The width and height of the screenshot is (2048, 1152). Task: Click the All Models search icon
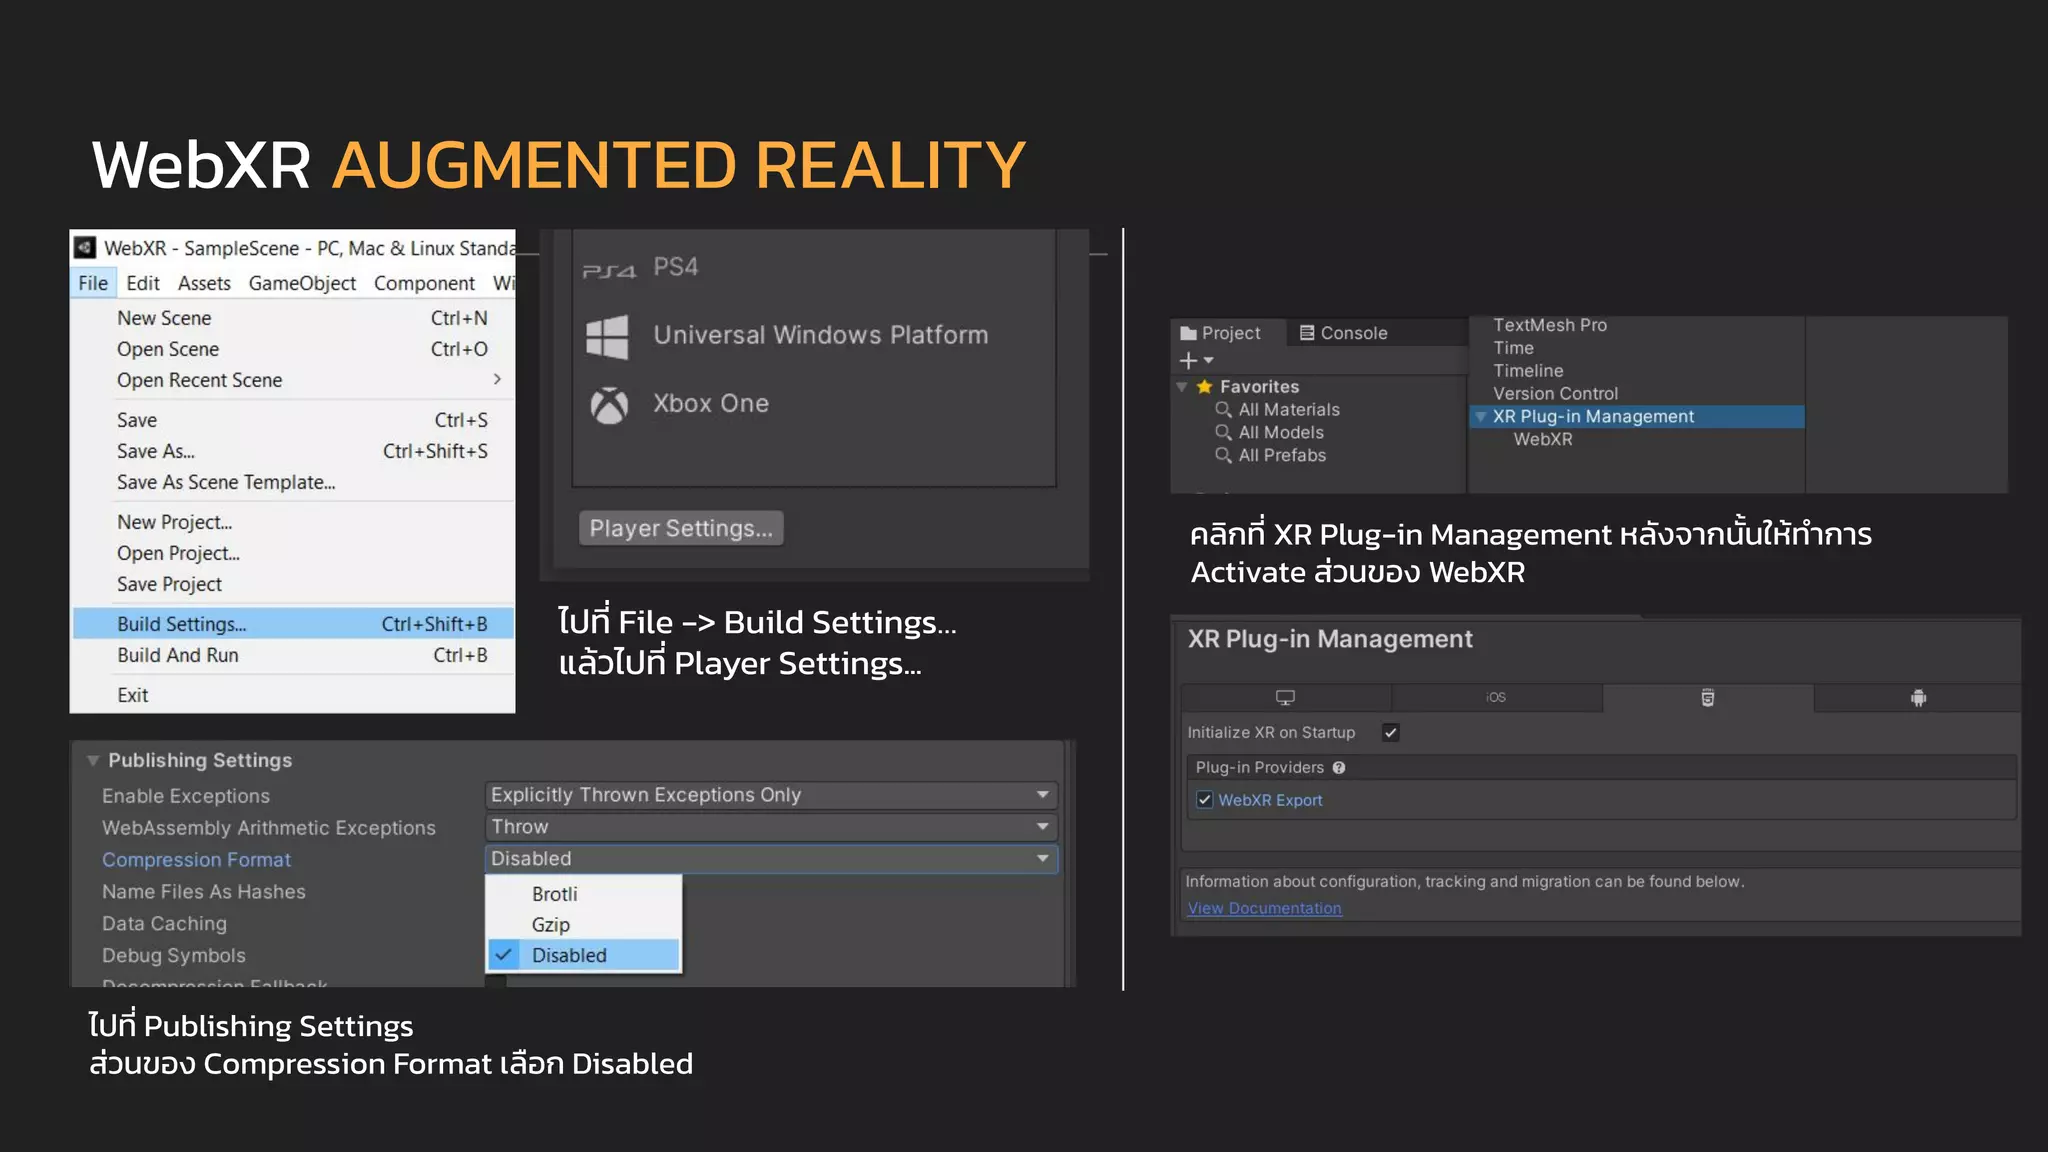tap(1222, 432)
